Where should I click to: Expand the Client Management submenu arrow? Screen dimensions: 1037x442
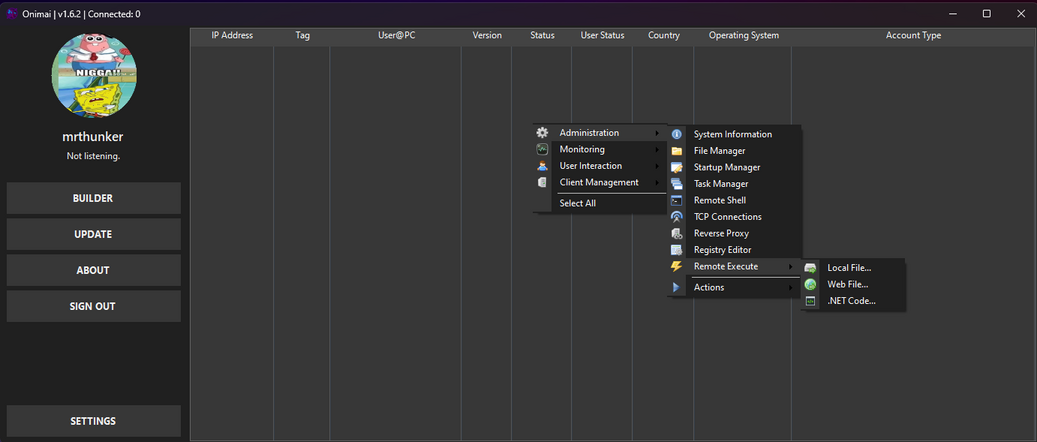657,183
